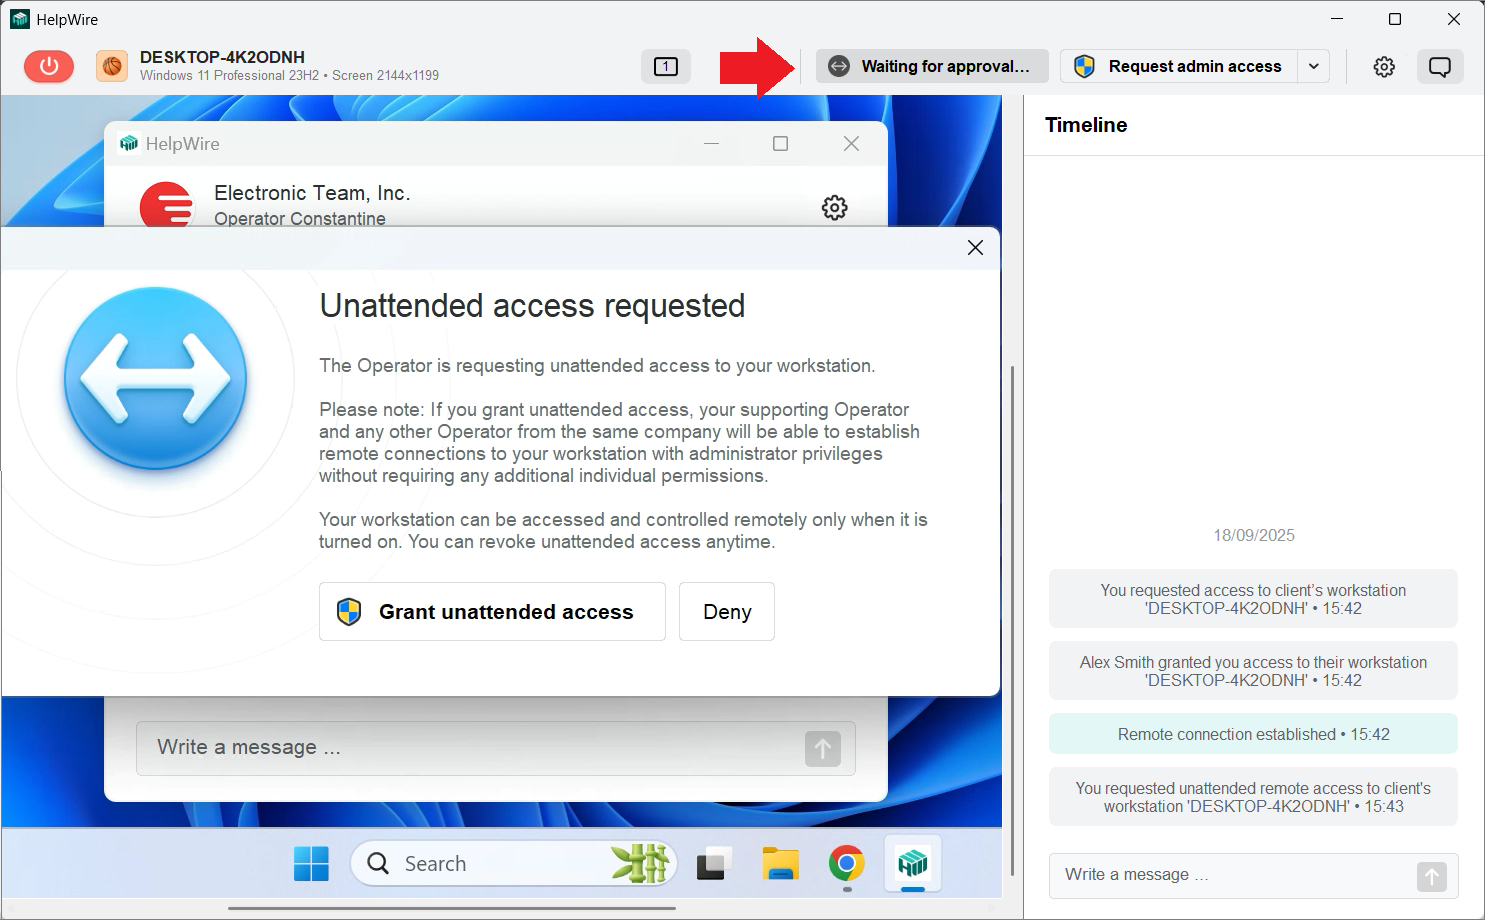Open the chat bubble panel
The width and height of the screenshot is (1485, 920).
point(1440,66)
